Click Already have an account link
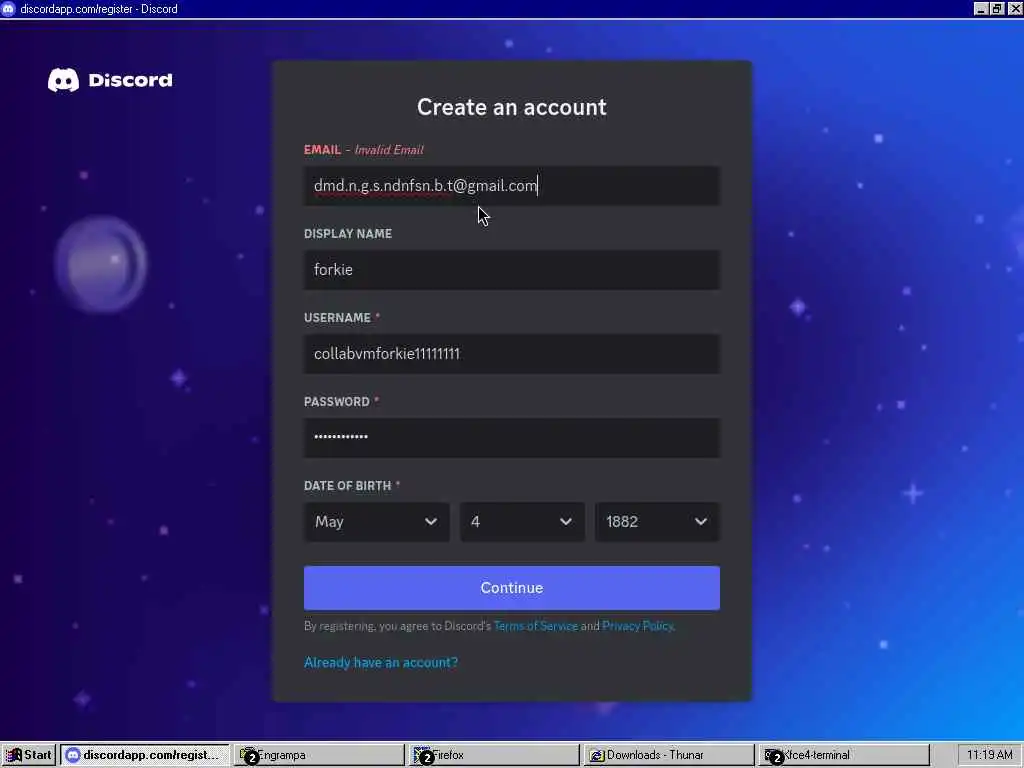Viewport: 1024px width, 768px height. click(x=381, y=662)
